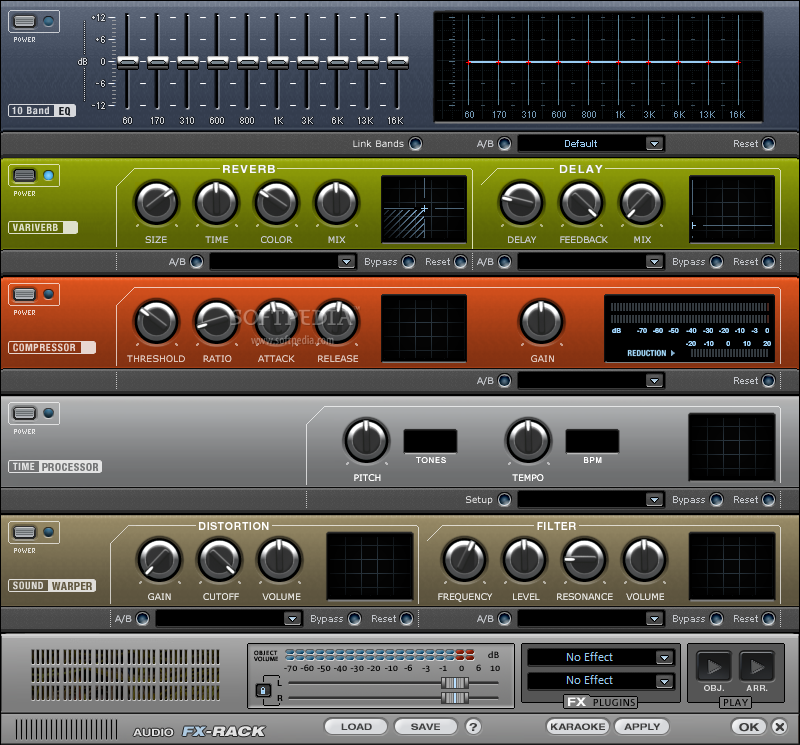Image resolution: width=800 pixels, height=745 pixels.
Task: Click the Compressor RATIO knob
Action: coord(217,322)
